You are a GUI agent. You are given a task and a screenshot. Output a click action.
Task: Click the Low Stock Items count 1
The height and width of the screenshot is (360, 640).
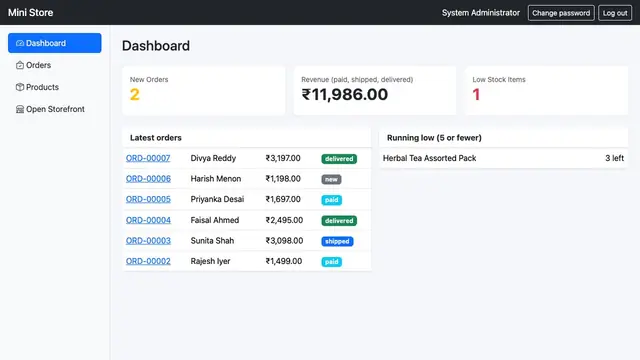click(x=476, y=95)
